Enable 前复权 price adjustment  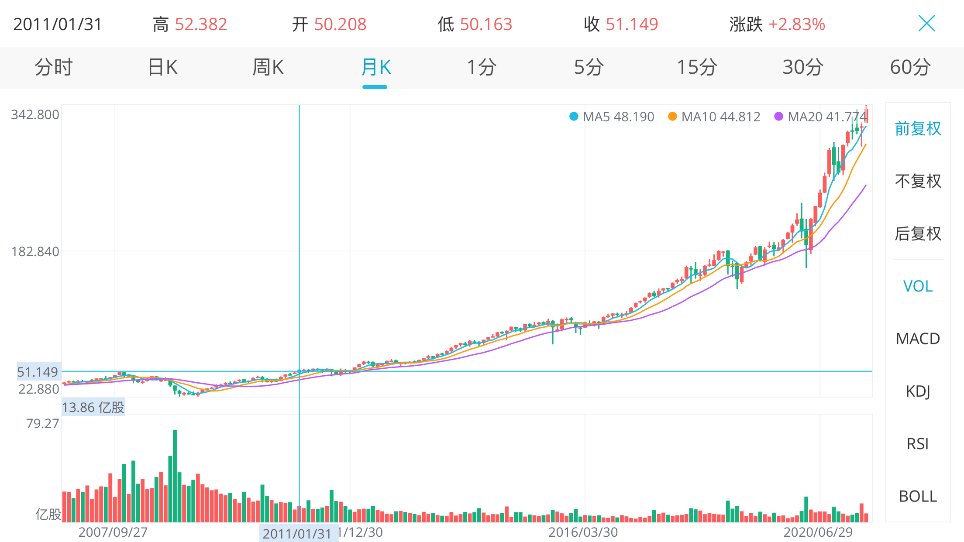(x=918, y=129)
